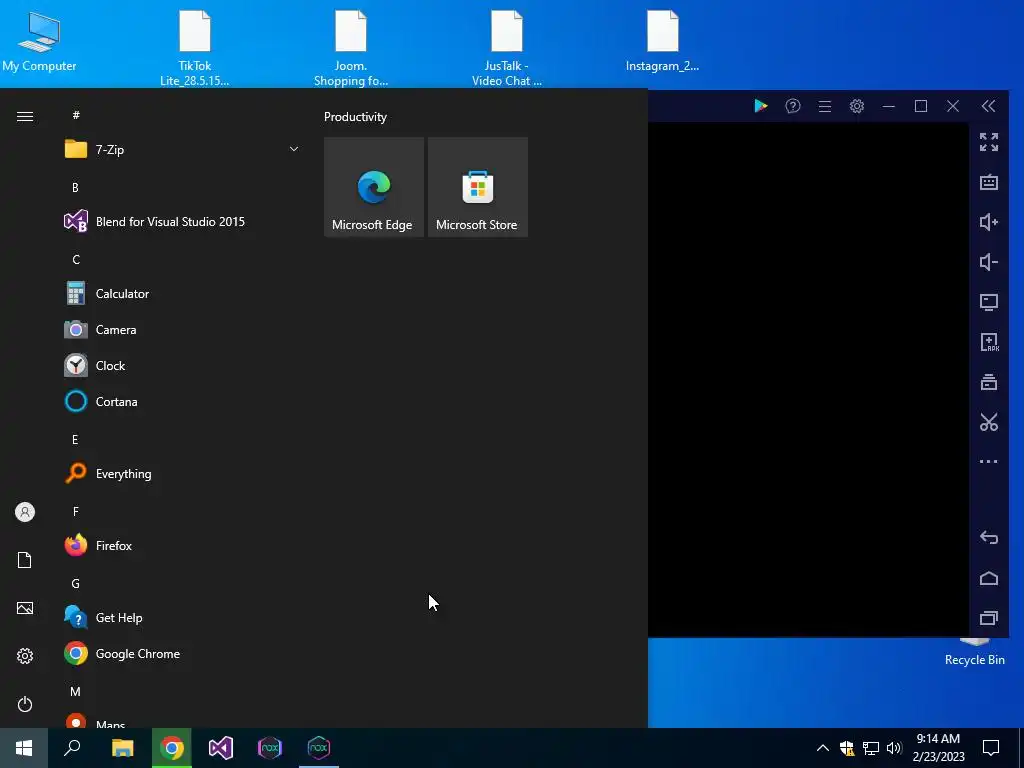Open the Microsoft Edge tile
Viewport: 1024px width, 768px height.
[374, 187]
